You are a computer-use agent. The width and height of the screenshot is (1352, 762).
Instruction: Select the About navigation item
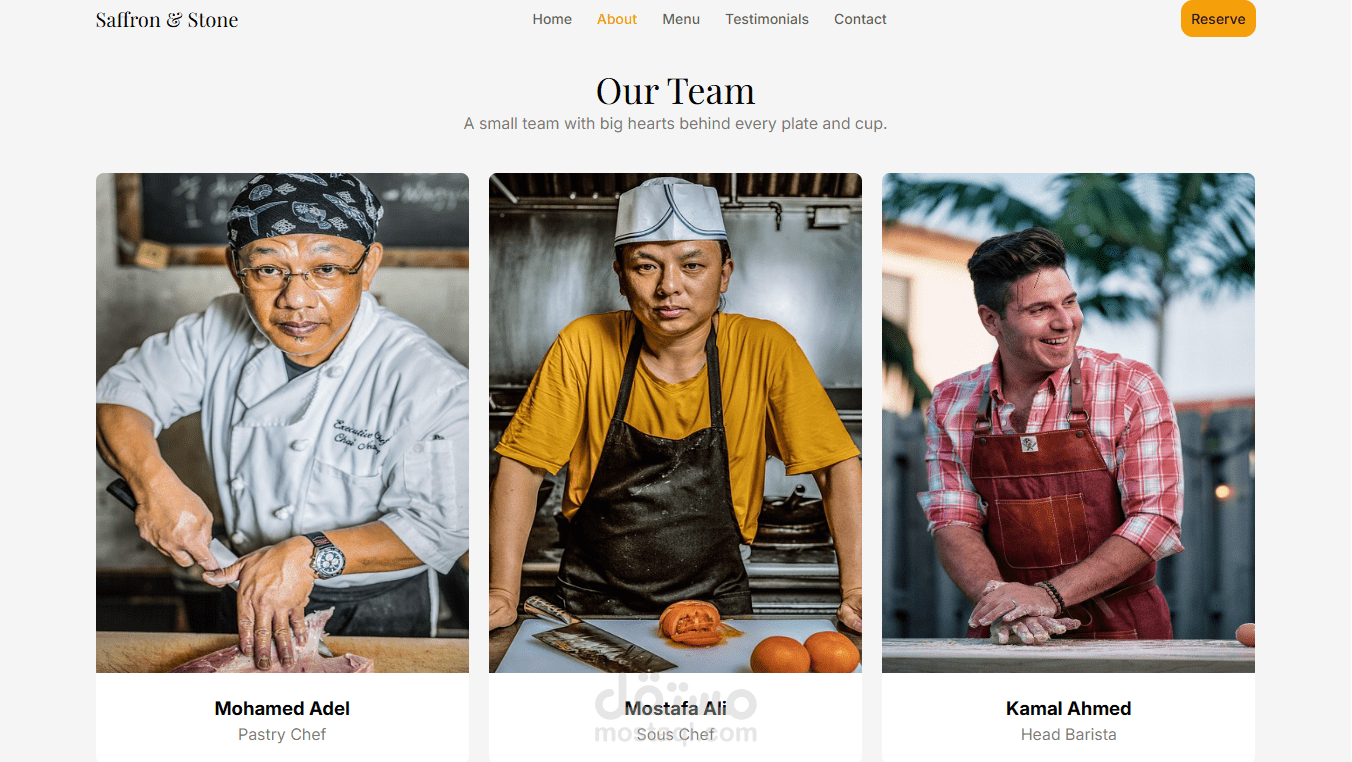pyautogui.click(x=617, y=19)
